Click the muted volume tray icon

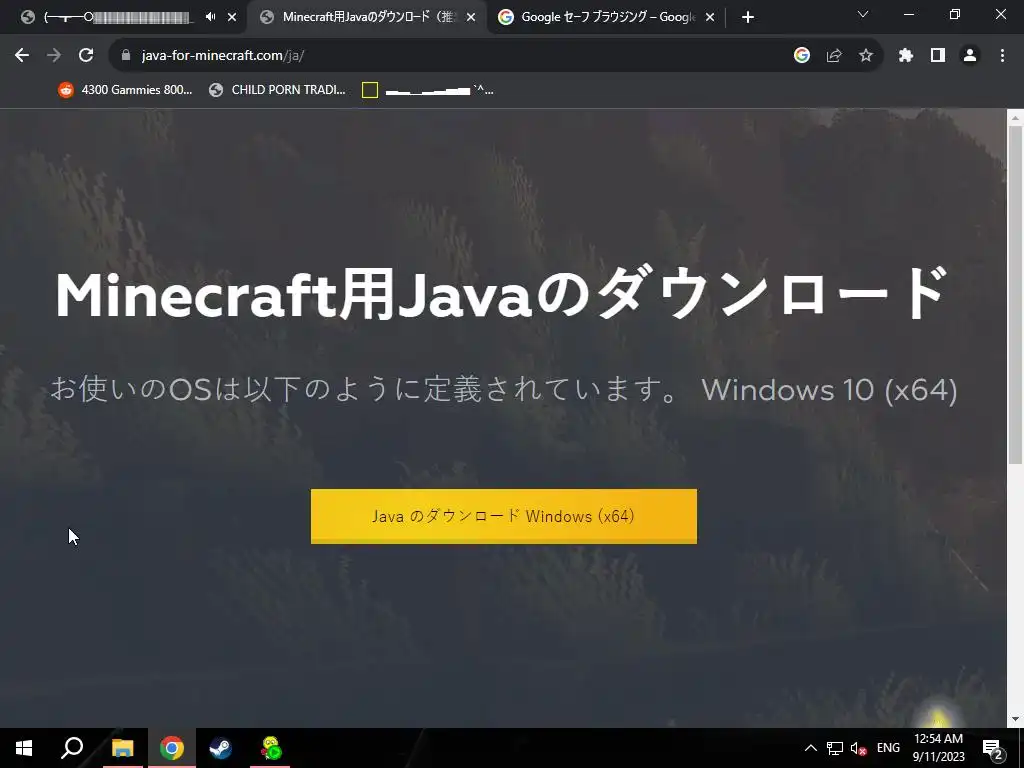pyautogui.click(x=858, y=748)
